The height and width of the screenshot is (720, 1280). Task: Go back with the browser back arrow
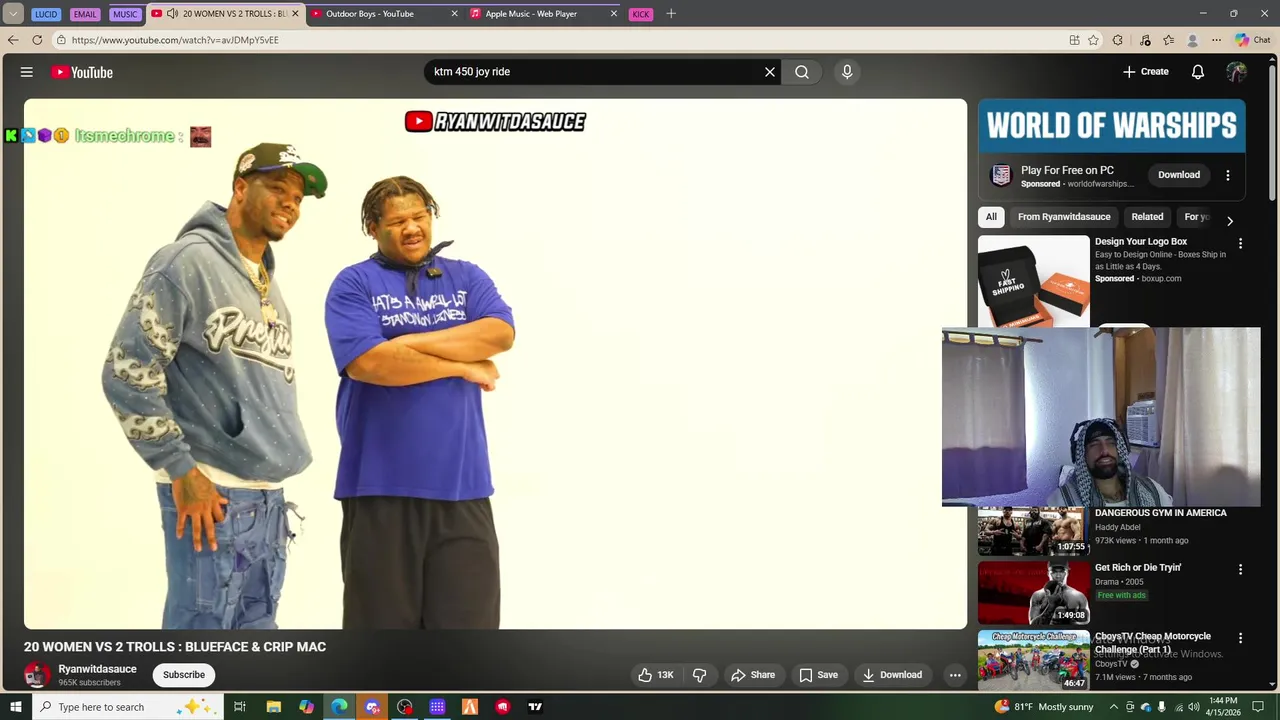13,40
